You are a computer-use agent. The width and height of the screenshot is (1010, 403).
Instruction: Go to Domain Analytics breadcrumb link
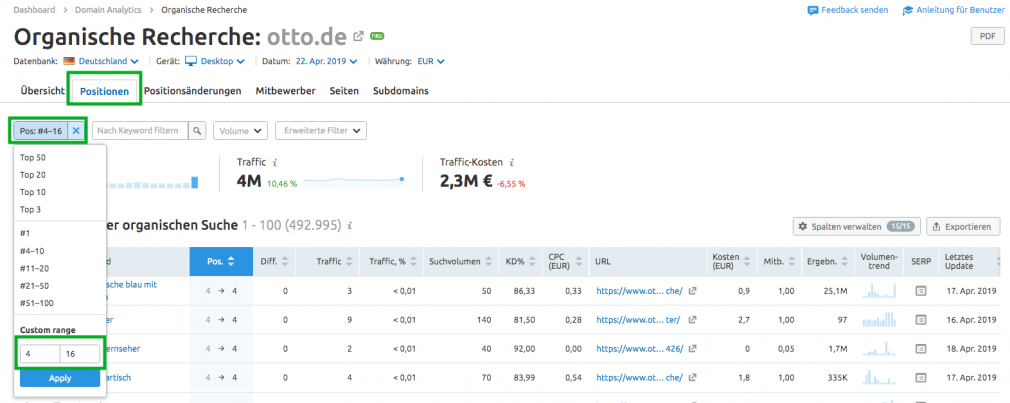pyautogui.click(x=106, y=10)
